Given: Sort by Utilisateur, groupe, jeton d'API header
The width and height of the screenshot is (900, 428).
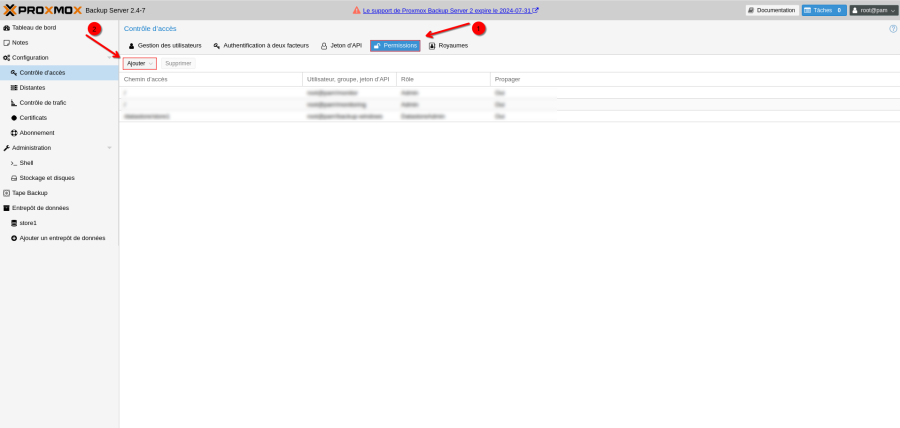Looking at the screenshot, I should point(350,79).
